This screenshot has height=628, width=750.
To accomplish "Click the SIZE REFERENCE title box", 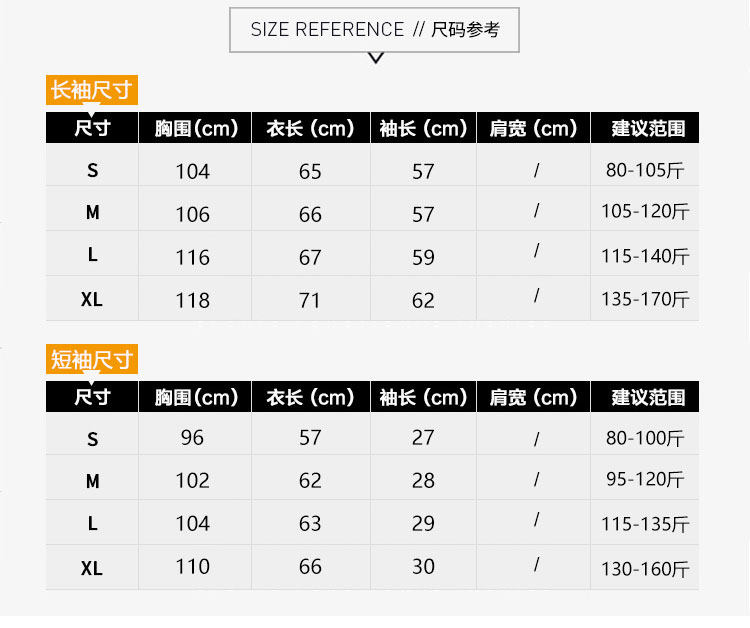I will pyautogui.click(x=374, y=30).
